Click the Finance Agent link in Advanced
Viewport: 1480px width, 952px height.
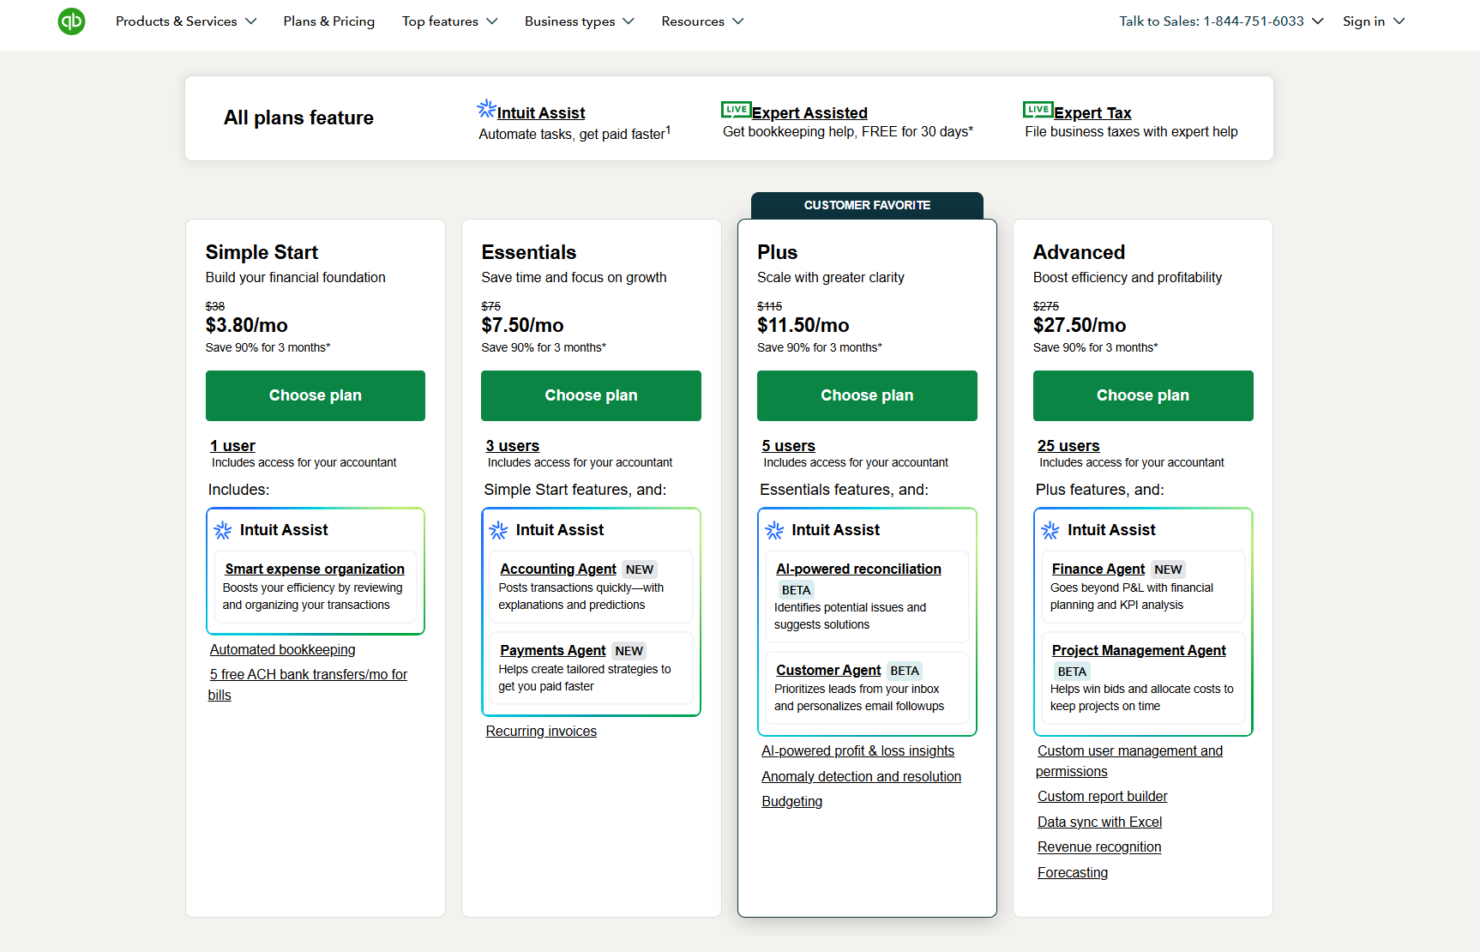pos(1097,568)
